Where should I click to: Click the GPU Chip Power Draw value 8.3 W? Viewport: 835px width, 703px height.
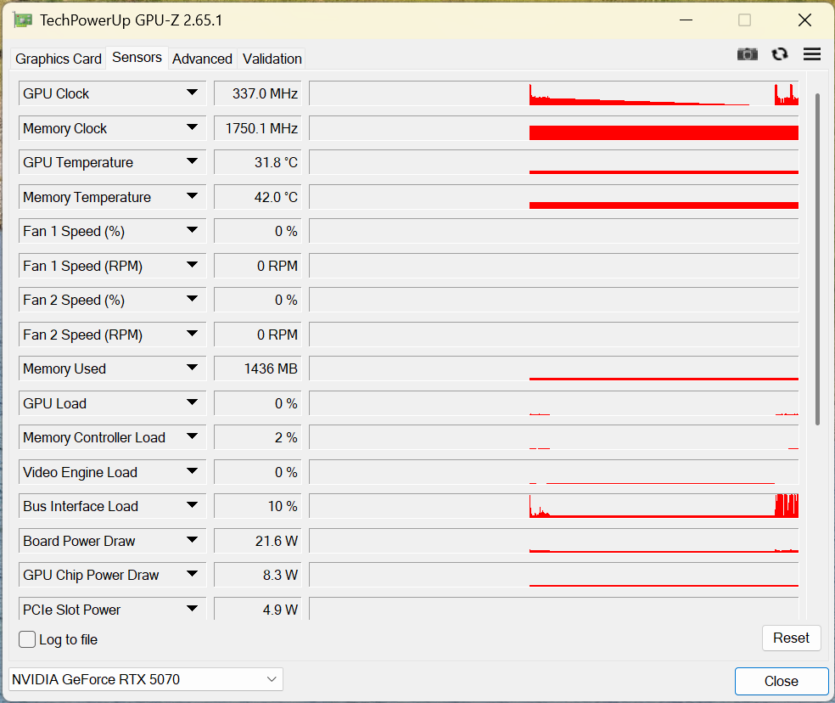tap(258, 574)
